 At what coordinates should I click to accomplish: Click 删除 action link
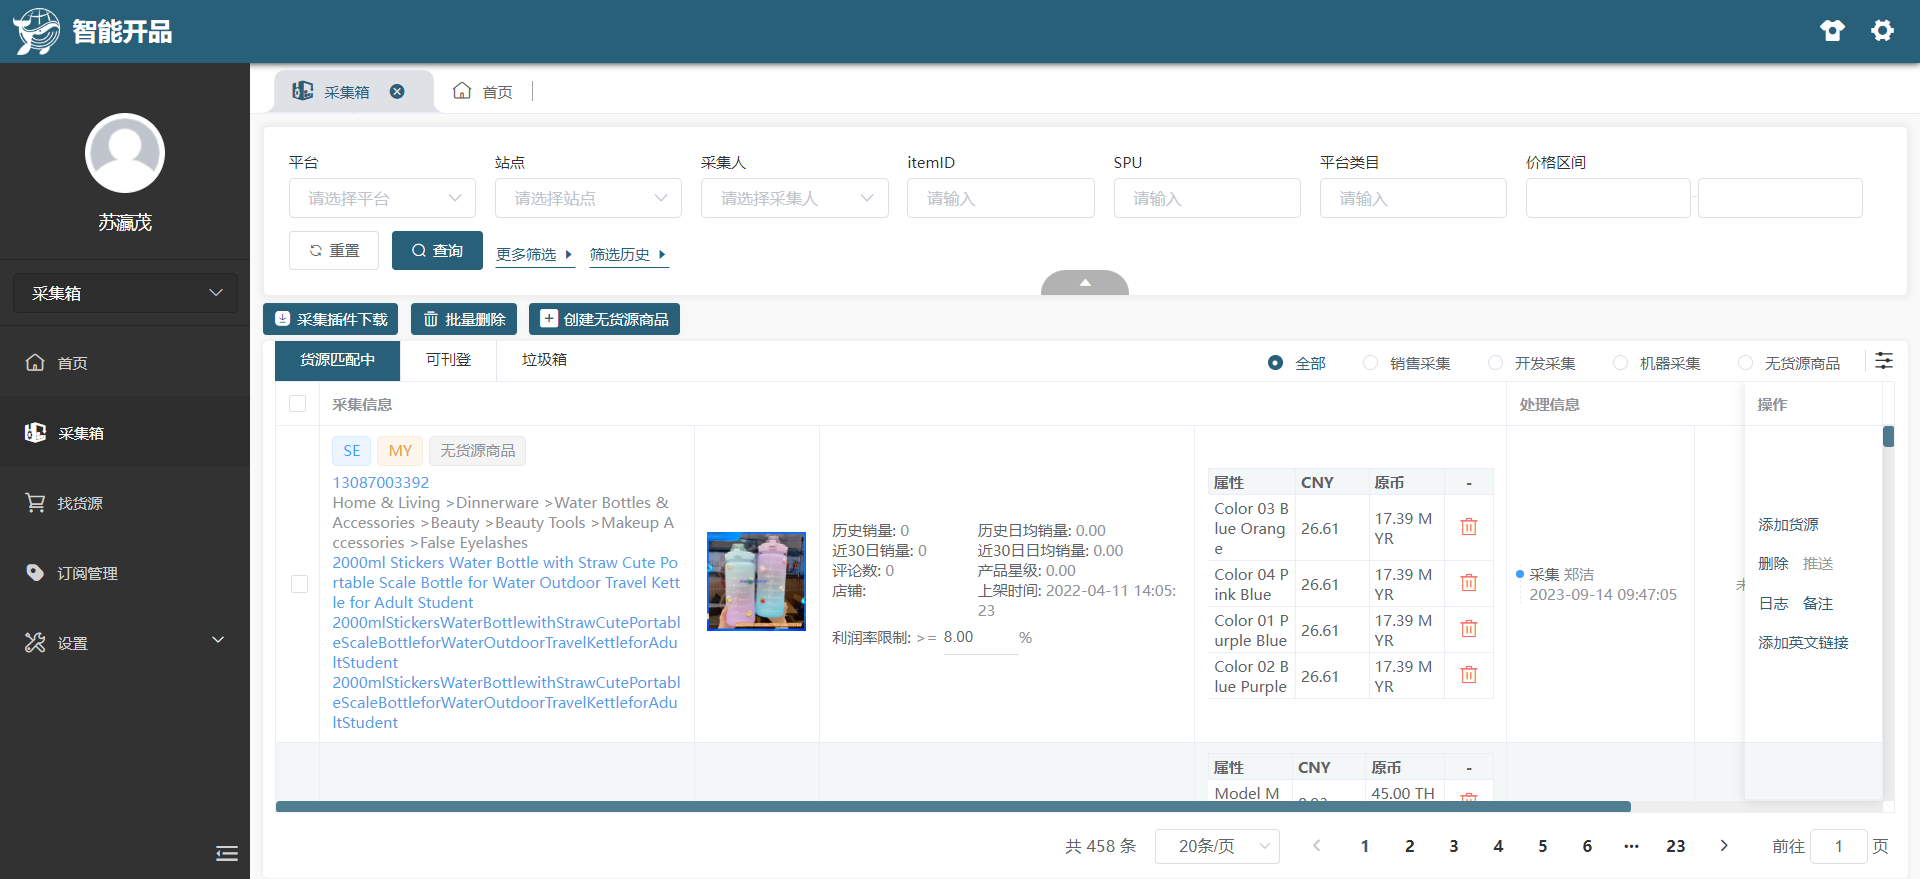point(1773,564)
